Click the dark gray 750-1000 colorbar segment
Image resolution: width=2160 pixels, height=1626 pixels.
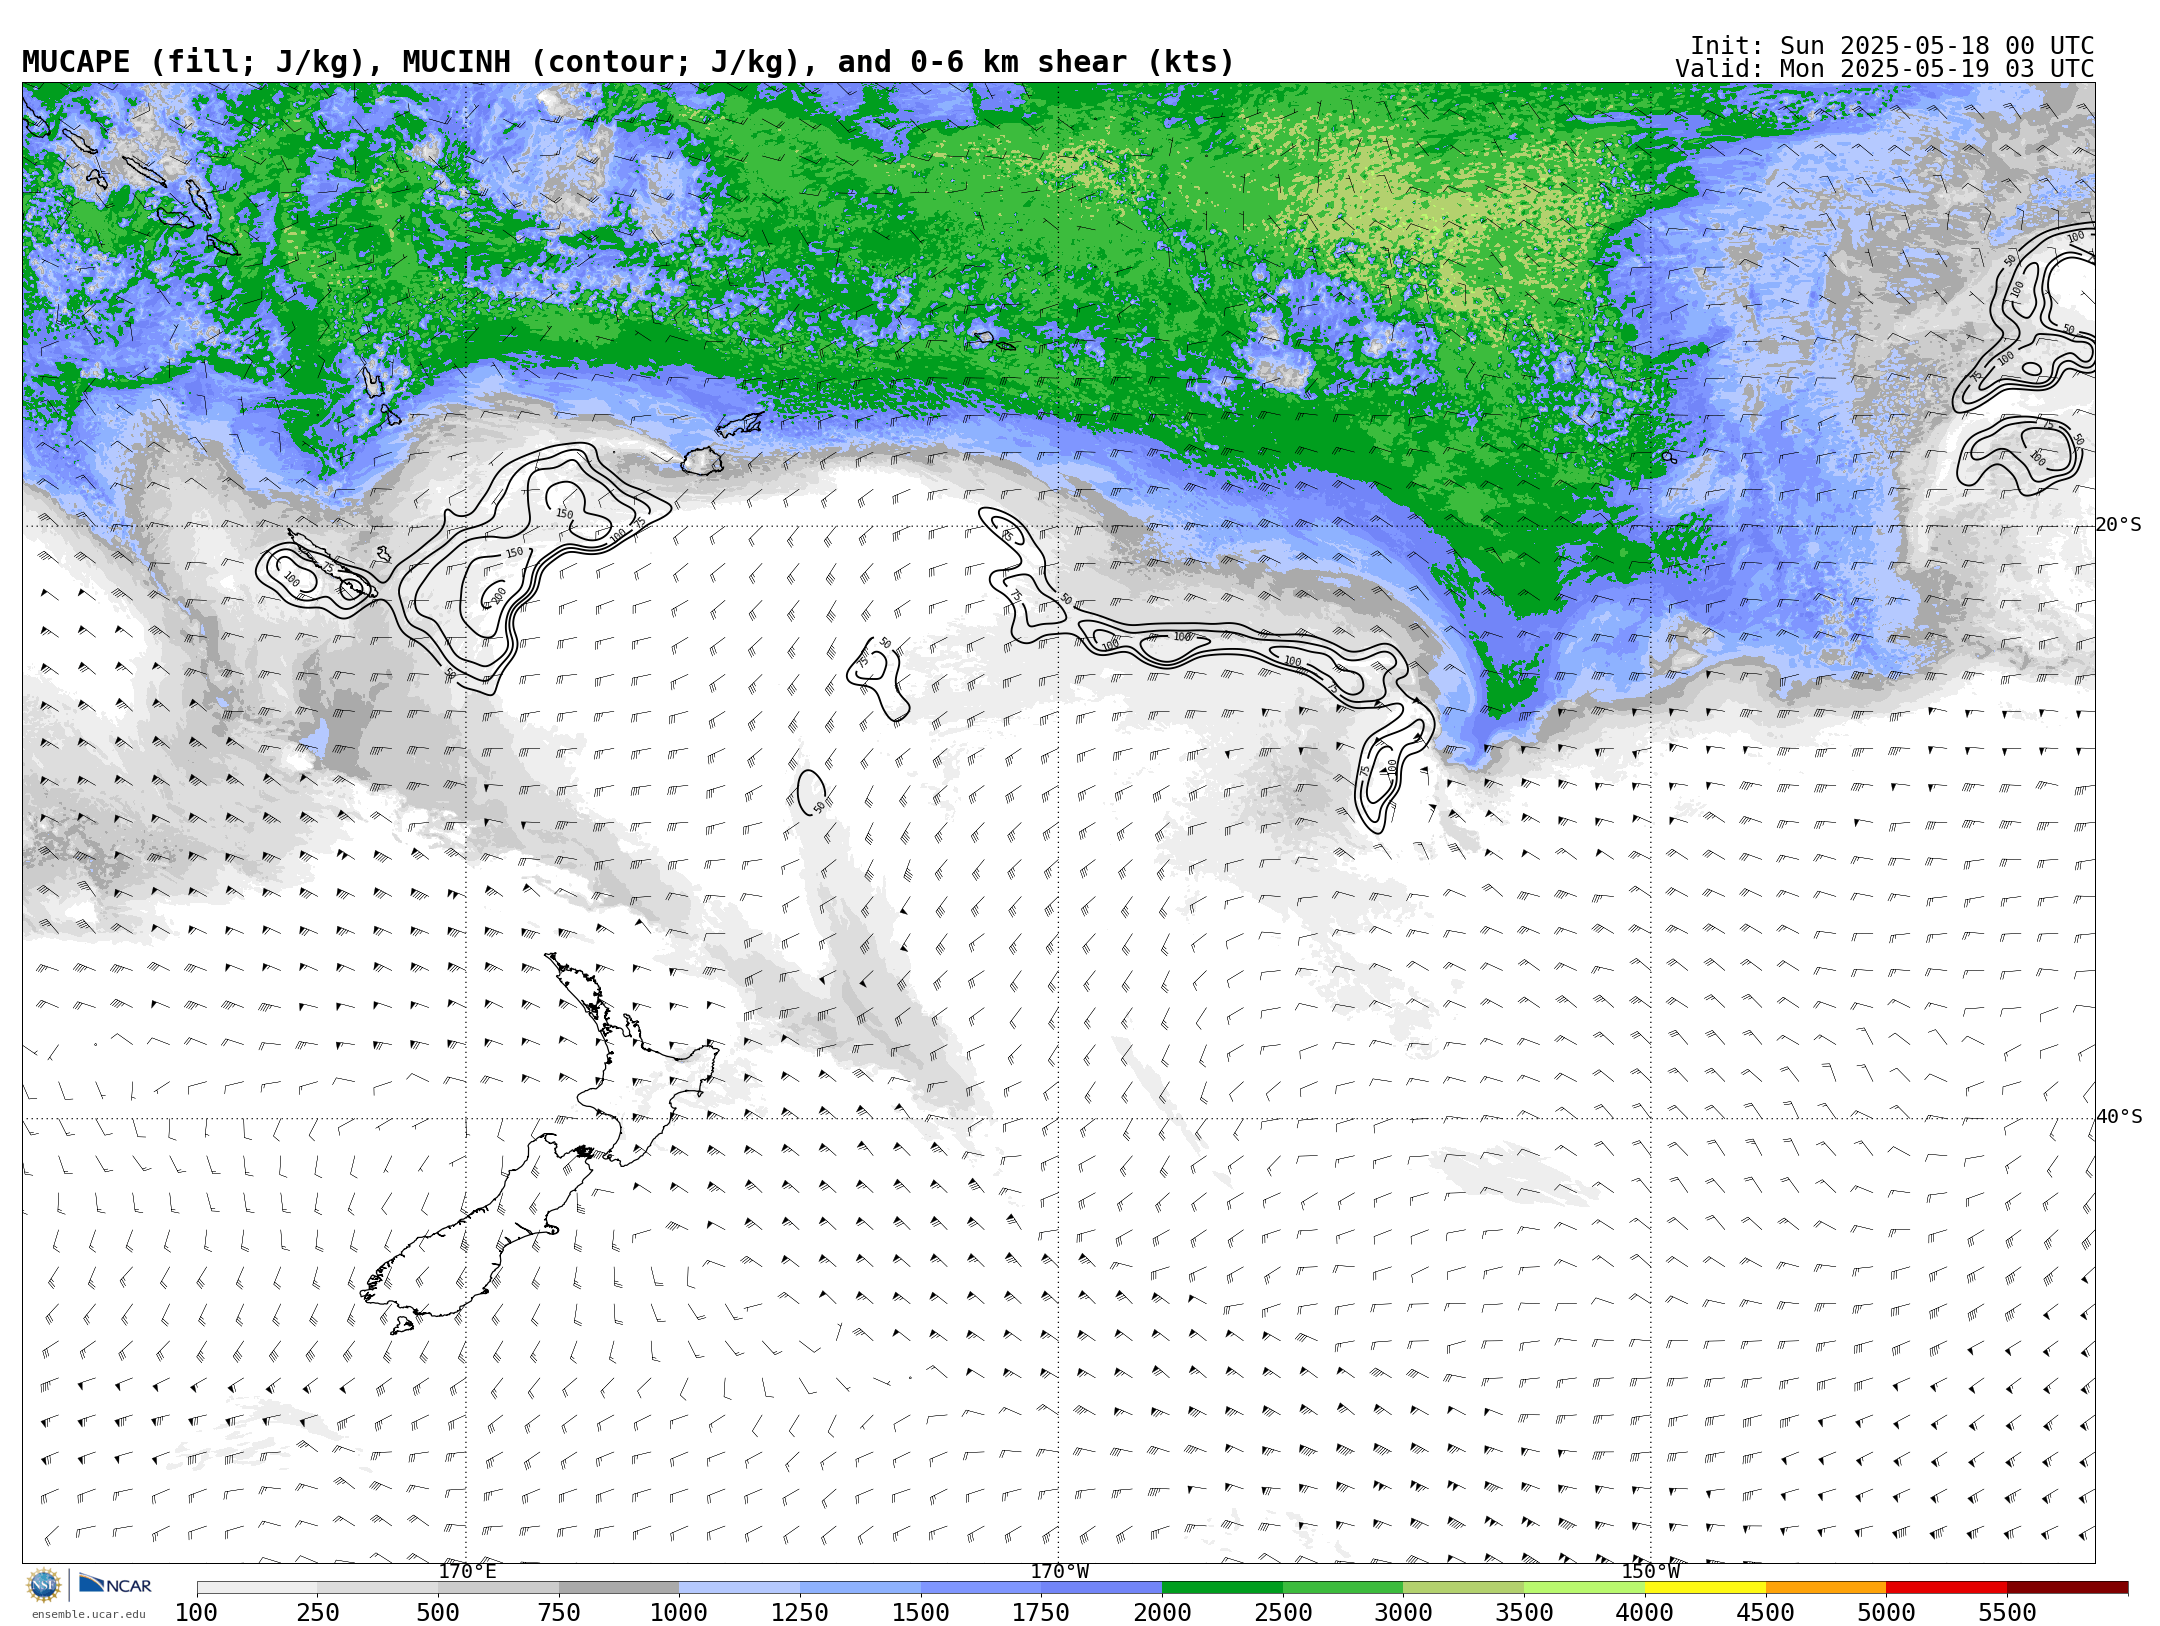click(x=619, y=1587)
